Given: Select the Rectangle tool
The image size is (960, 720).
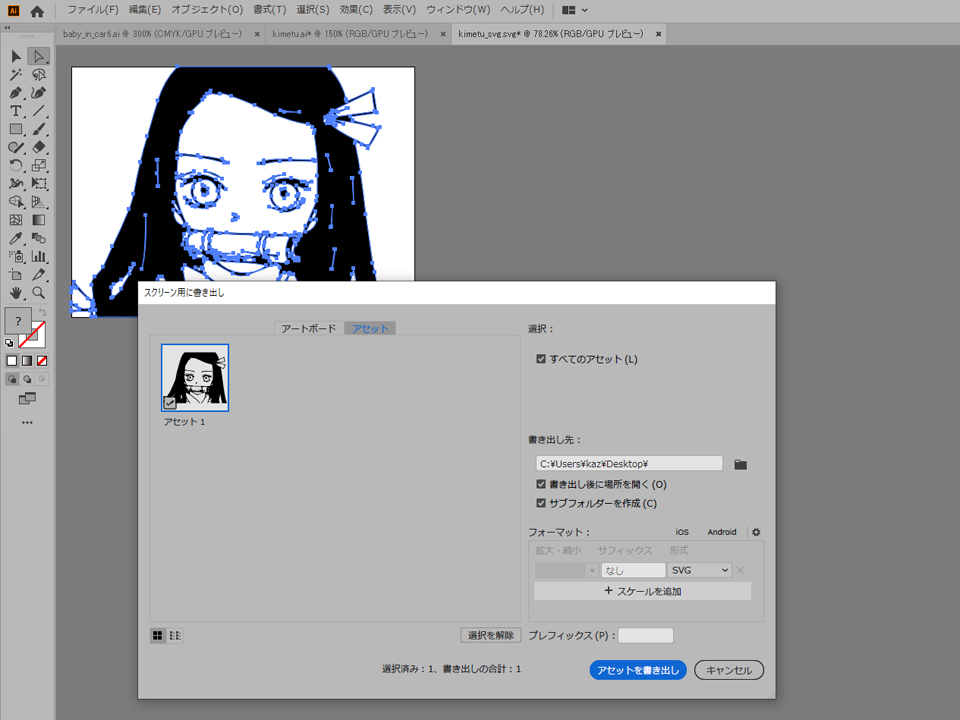Looking at the screenshot, I should (16, 129).
